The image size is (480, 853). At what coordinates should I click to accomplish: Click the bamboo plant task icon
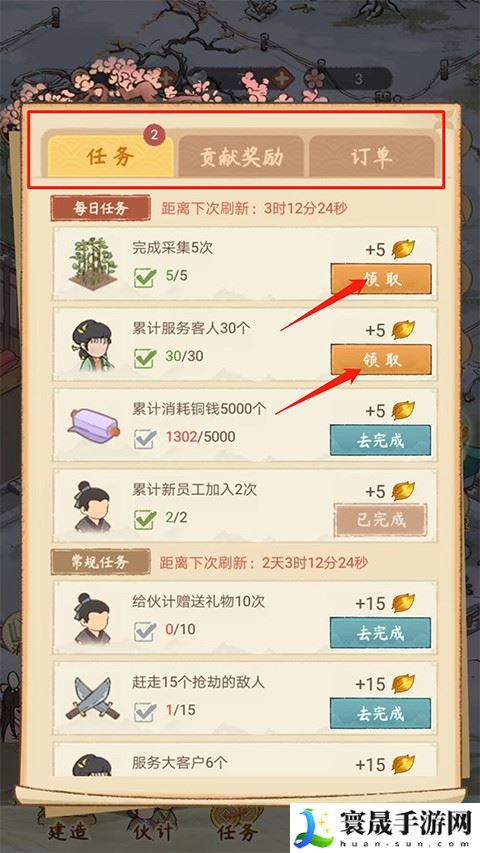click(x=93, y=264)
